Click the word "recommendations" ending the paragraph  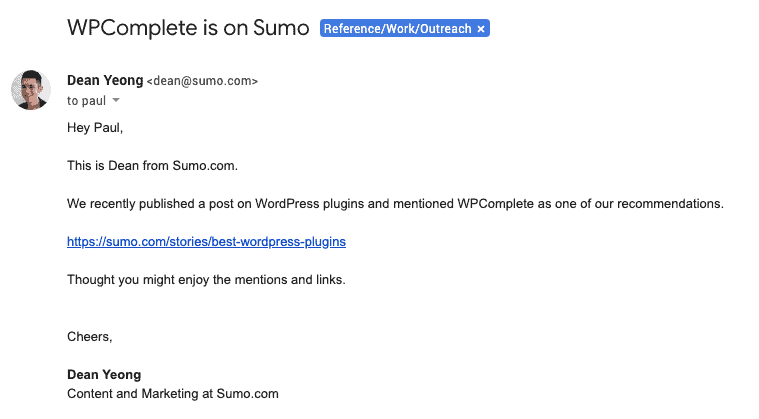[x=670, y=204]
